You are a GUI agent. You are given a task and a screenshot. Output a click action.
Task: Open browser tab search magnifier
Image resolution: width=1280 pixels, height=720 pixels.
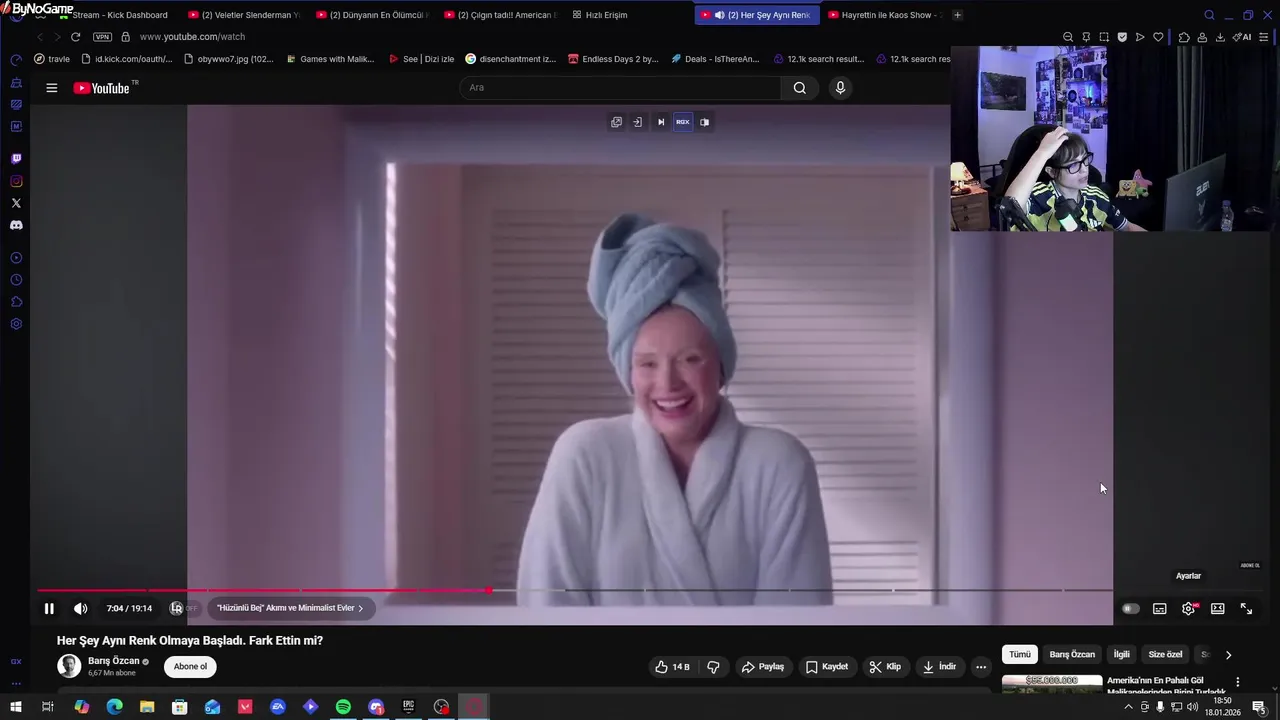(x=1209, y=15)
